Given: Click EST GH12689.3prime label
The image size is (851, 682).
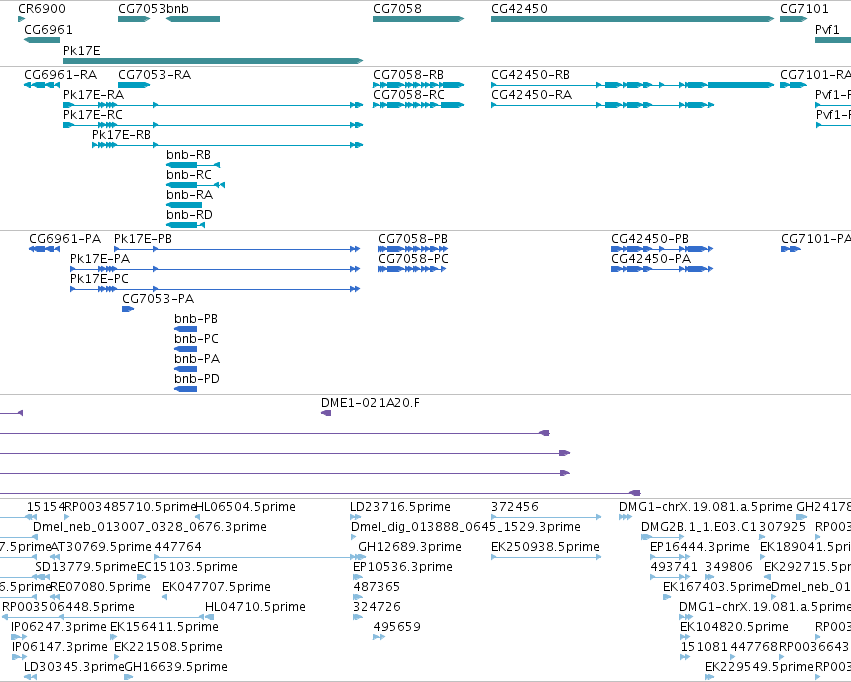Looking at the screenshot, I should pyautogui.click(x=410, y=547).
